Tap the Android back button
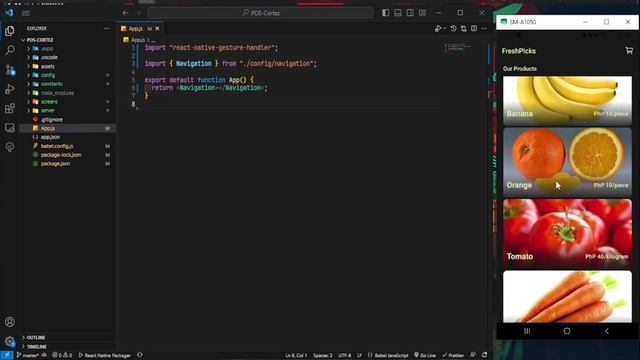Image resolution: width=640 pixels, height=360 pixels. pos(607,331)
